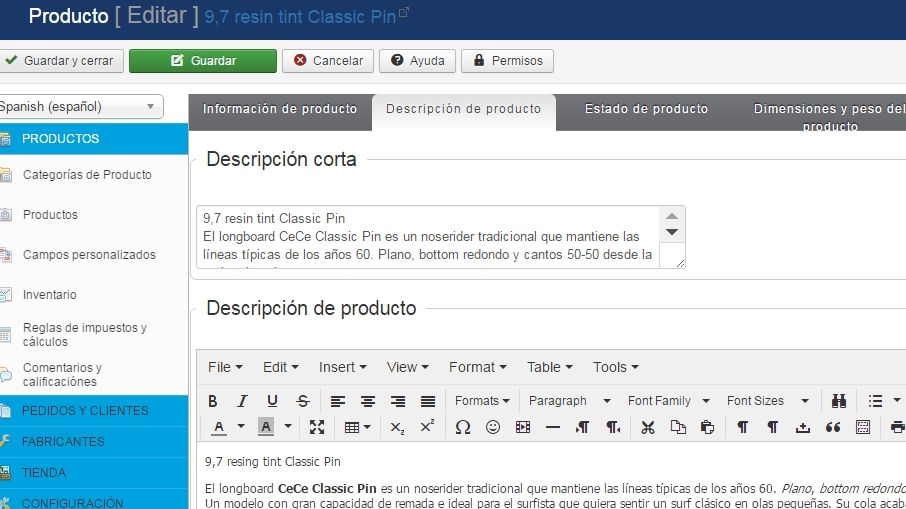Open product link next to title
906x509 pixels.
coord(404,12)
